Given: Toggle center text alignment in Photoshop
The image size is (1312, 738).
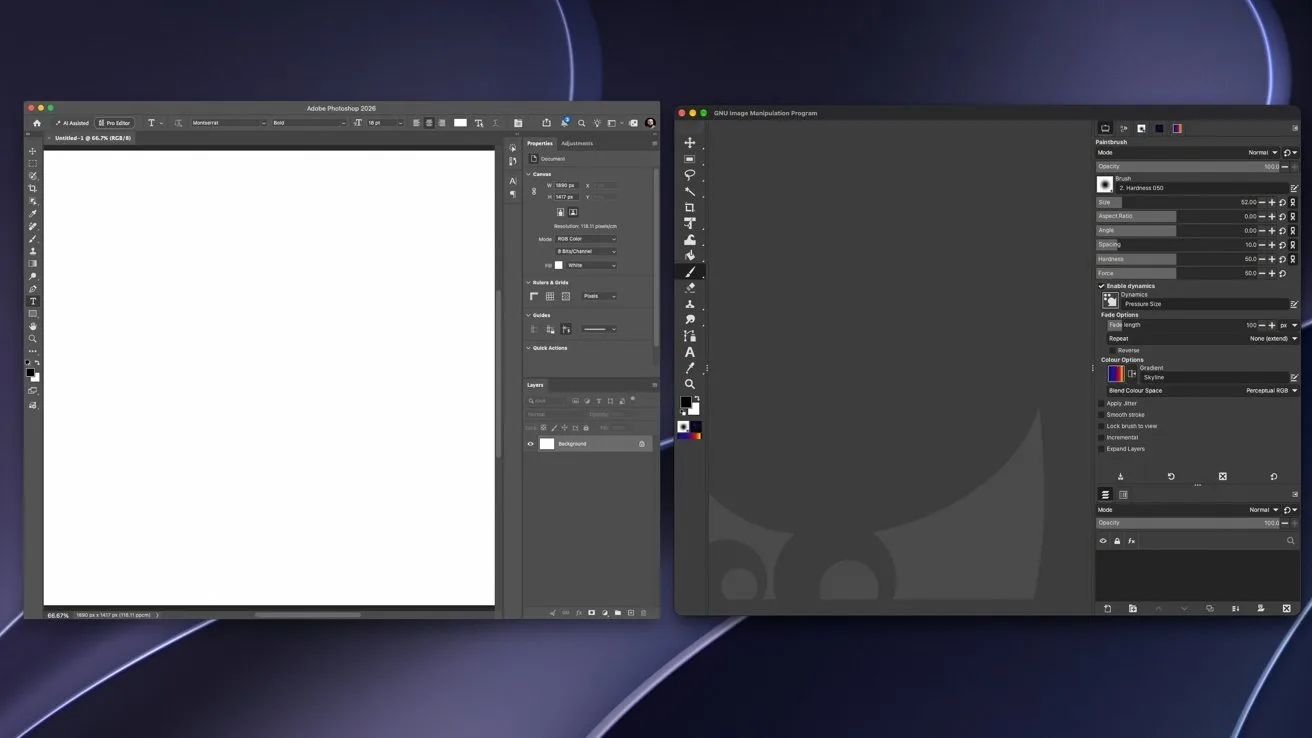Looking at the screenshot, I should (x=429, y=123).
